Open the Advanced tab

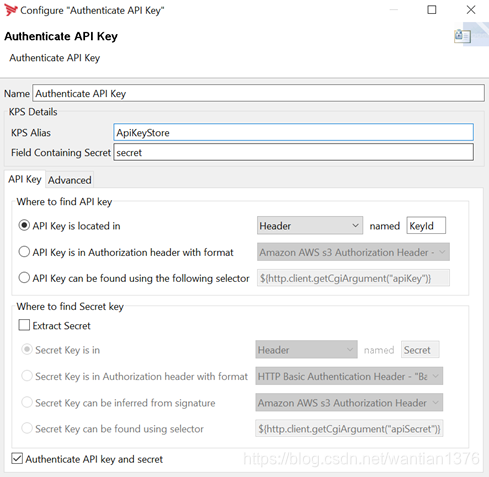[x=70, y=180]
